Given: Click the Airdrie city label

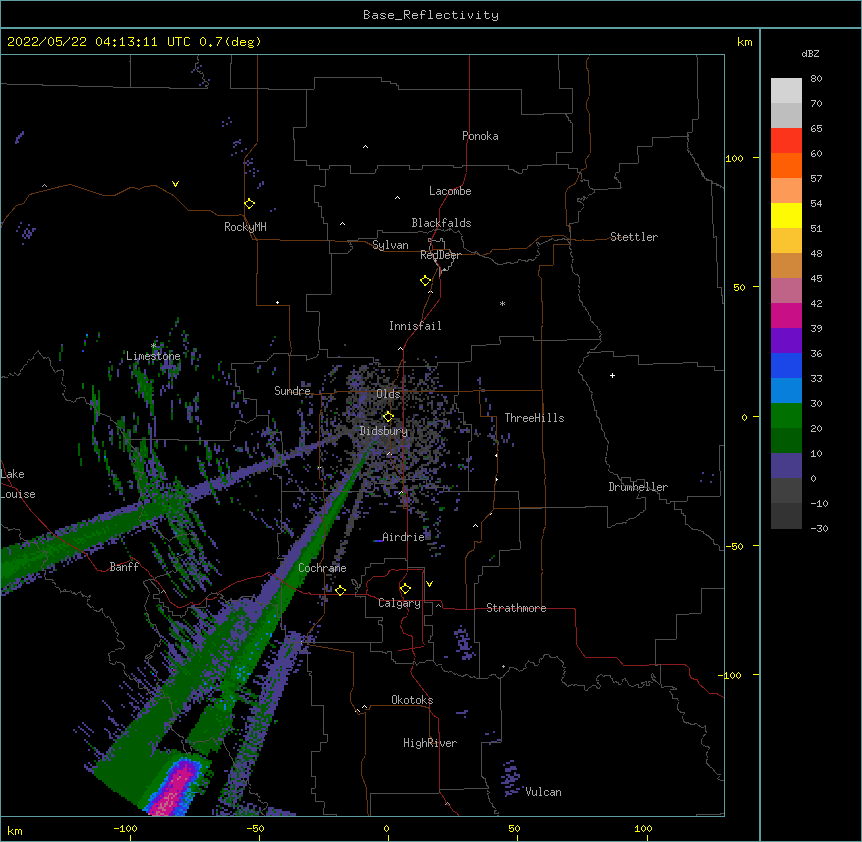Looking at the screenshot, I should tap(403, 537).
